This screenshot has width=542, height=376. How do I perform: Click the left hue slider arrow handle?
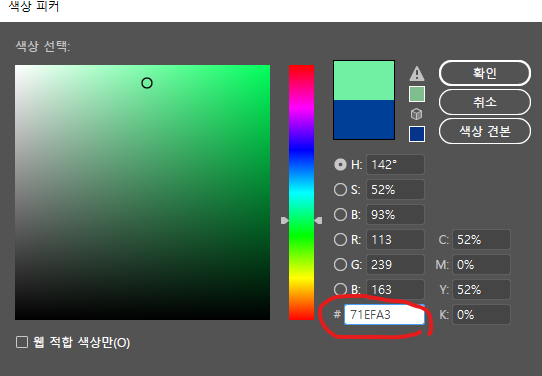[284, 220]
